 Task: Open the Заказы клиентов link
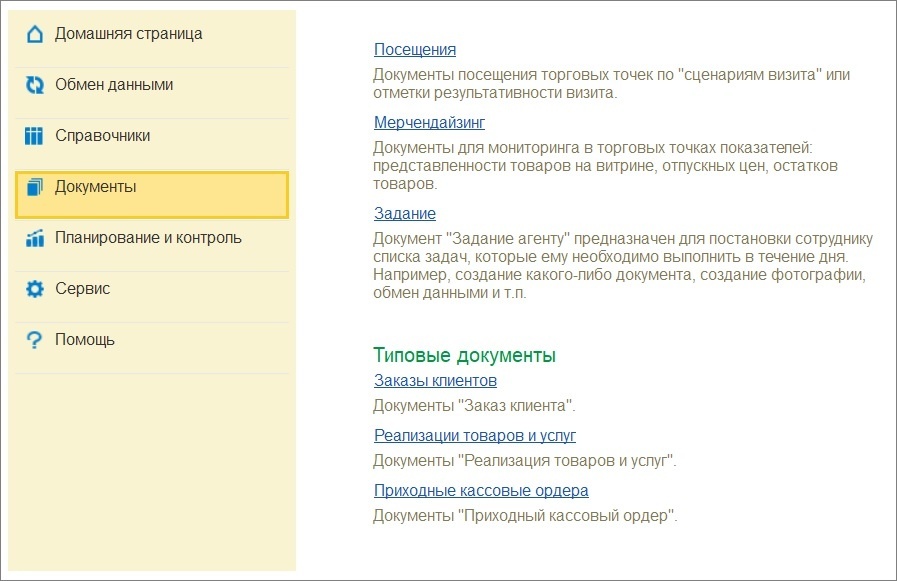pyautogui.click(x=435, y=380)
